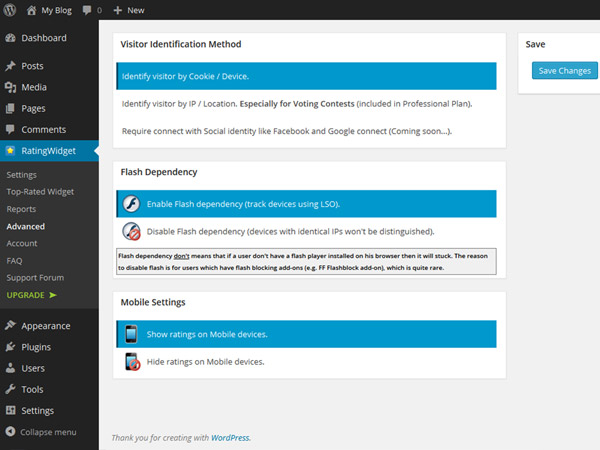Choose Enable Flash dependency option

pos(306,204)
